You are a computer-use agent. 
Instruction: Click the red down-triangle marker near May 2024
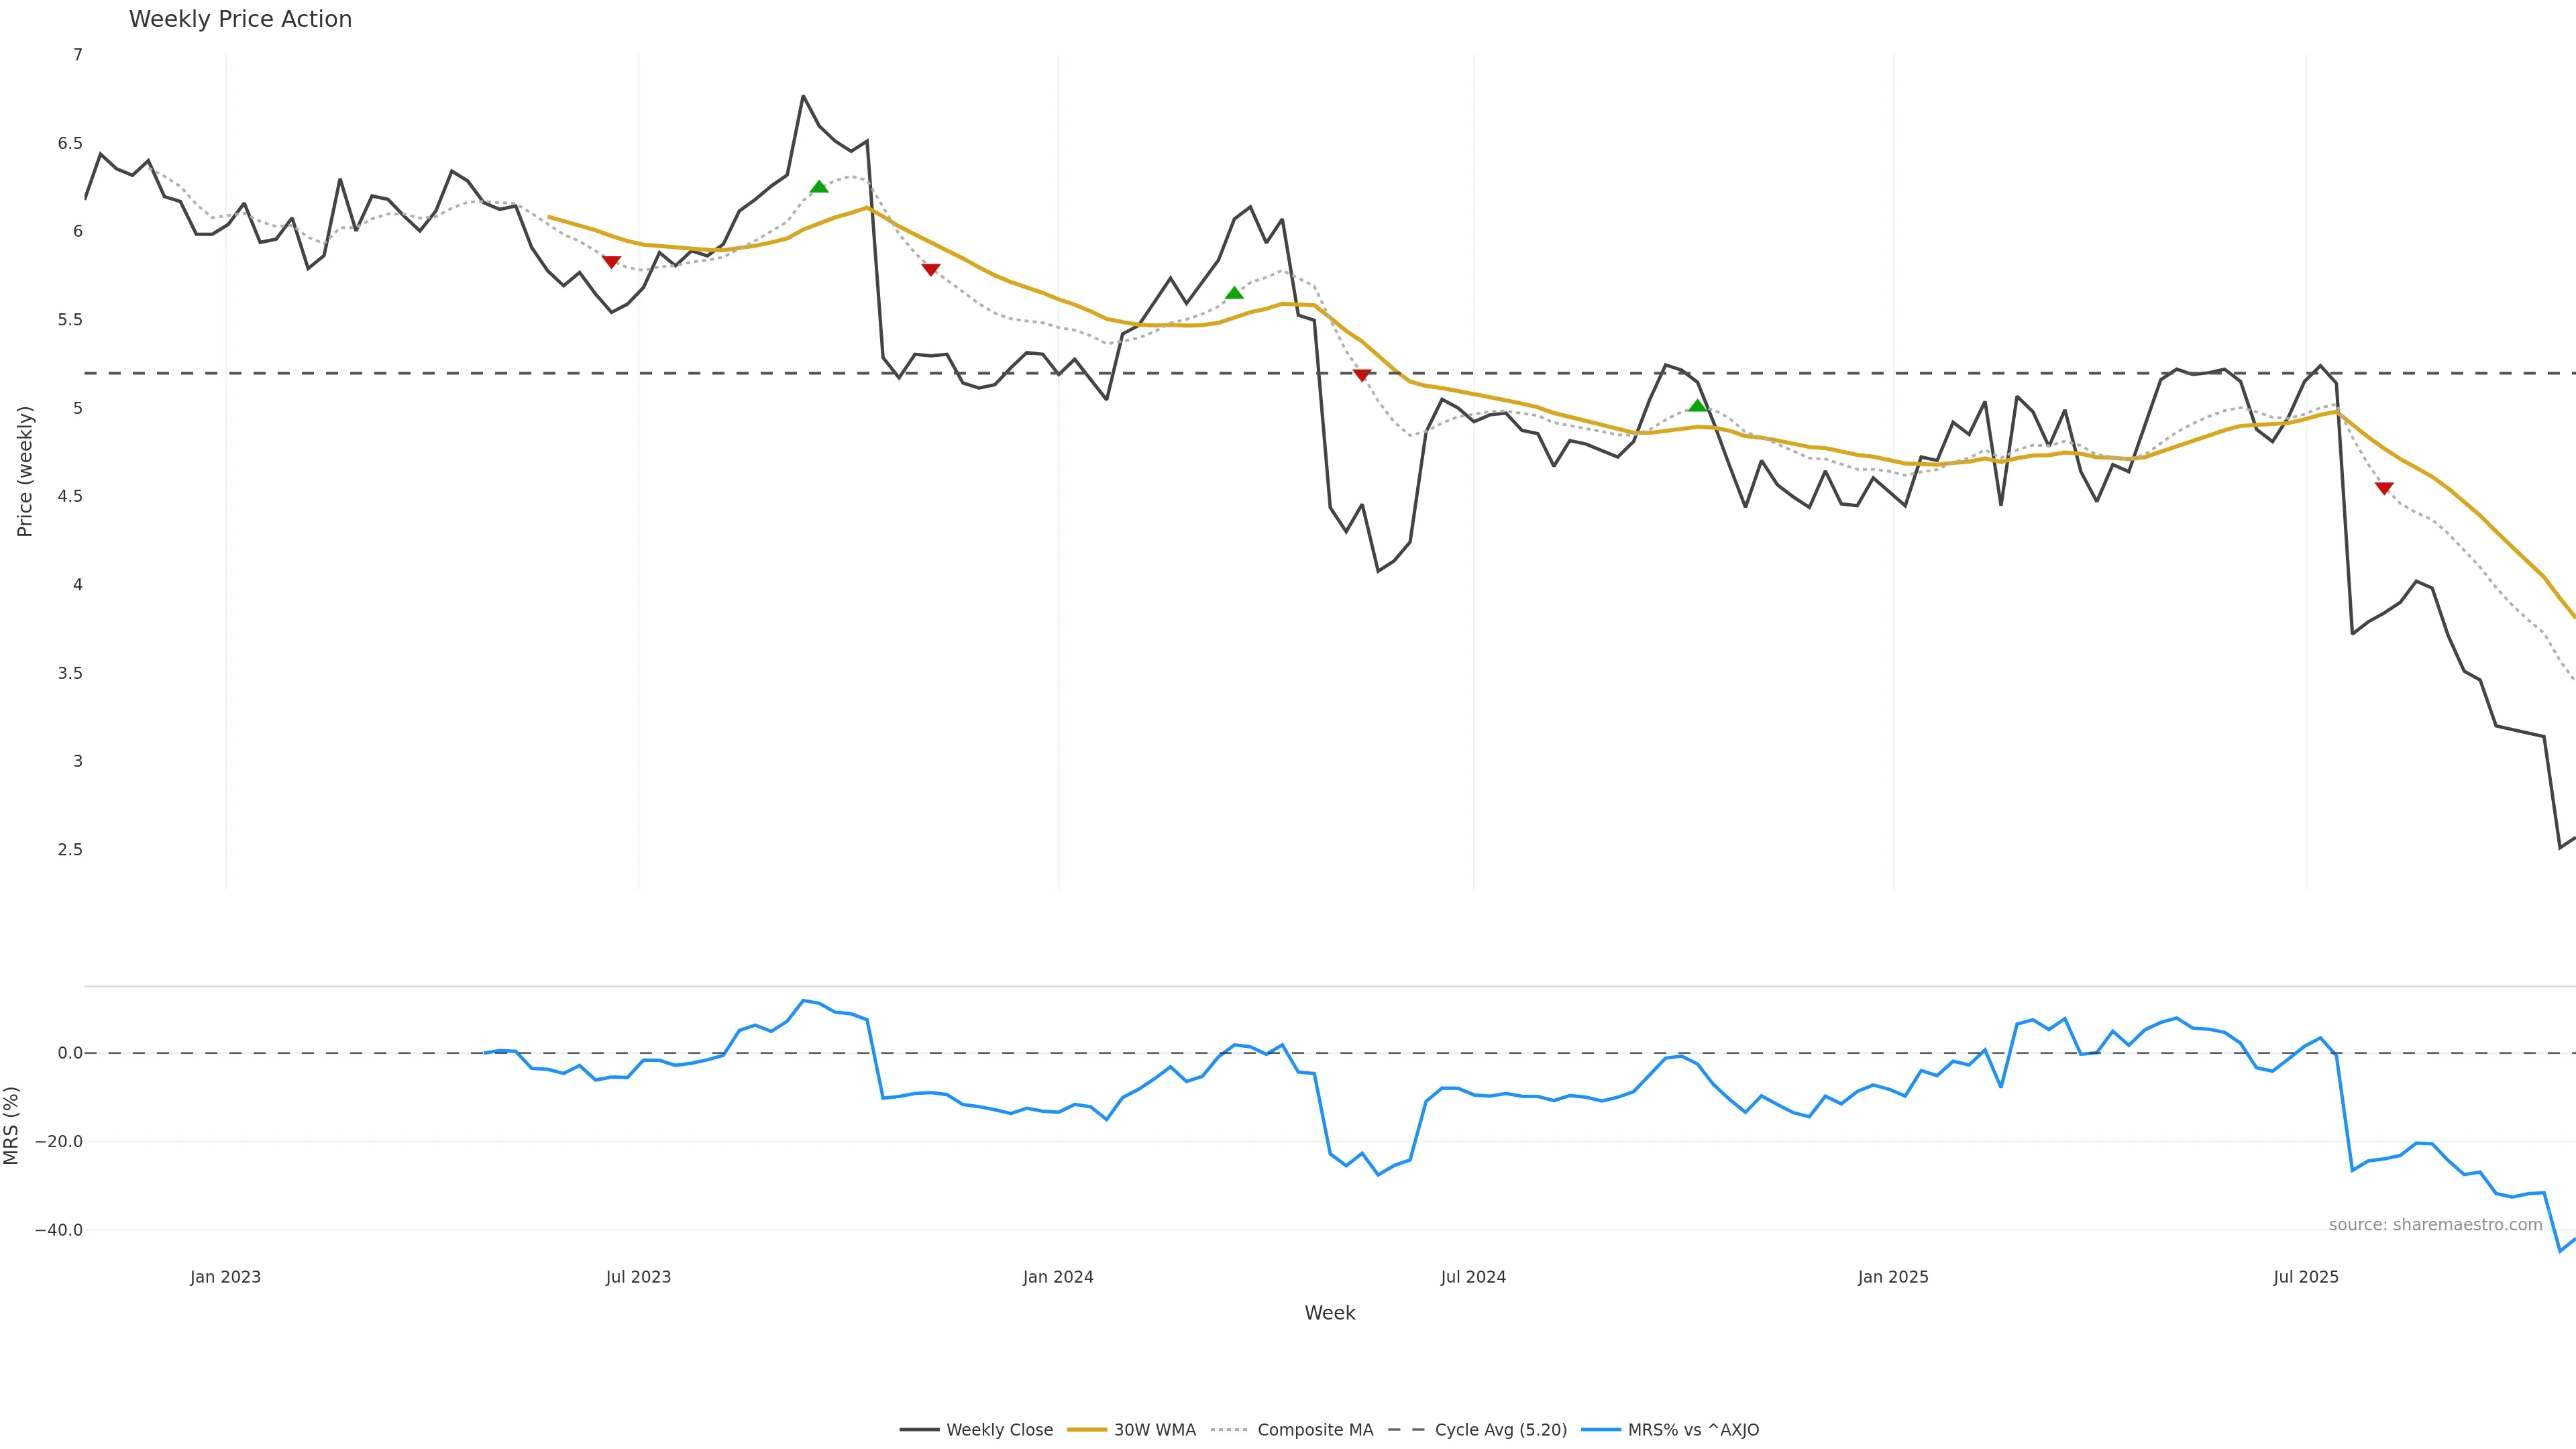click(1361, 375)
